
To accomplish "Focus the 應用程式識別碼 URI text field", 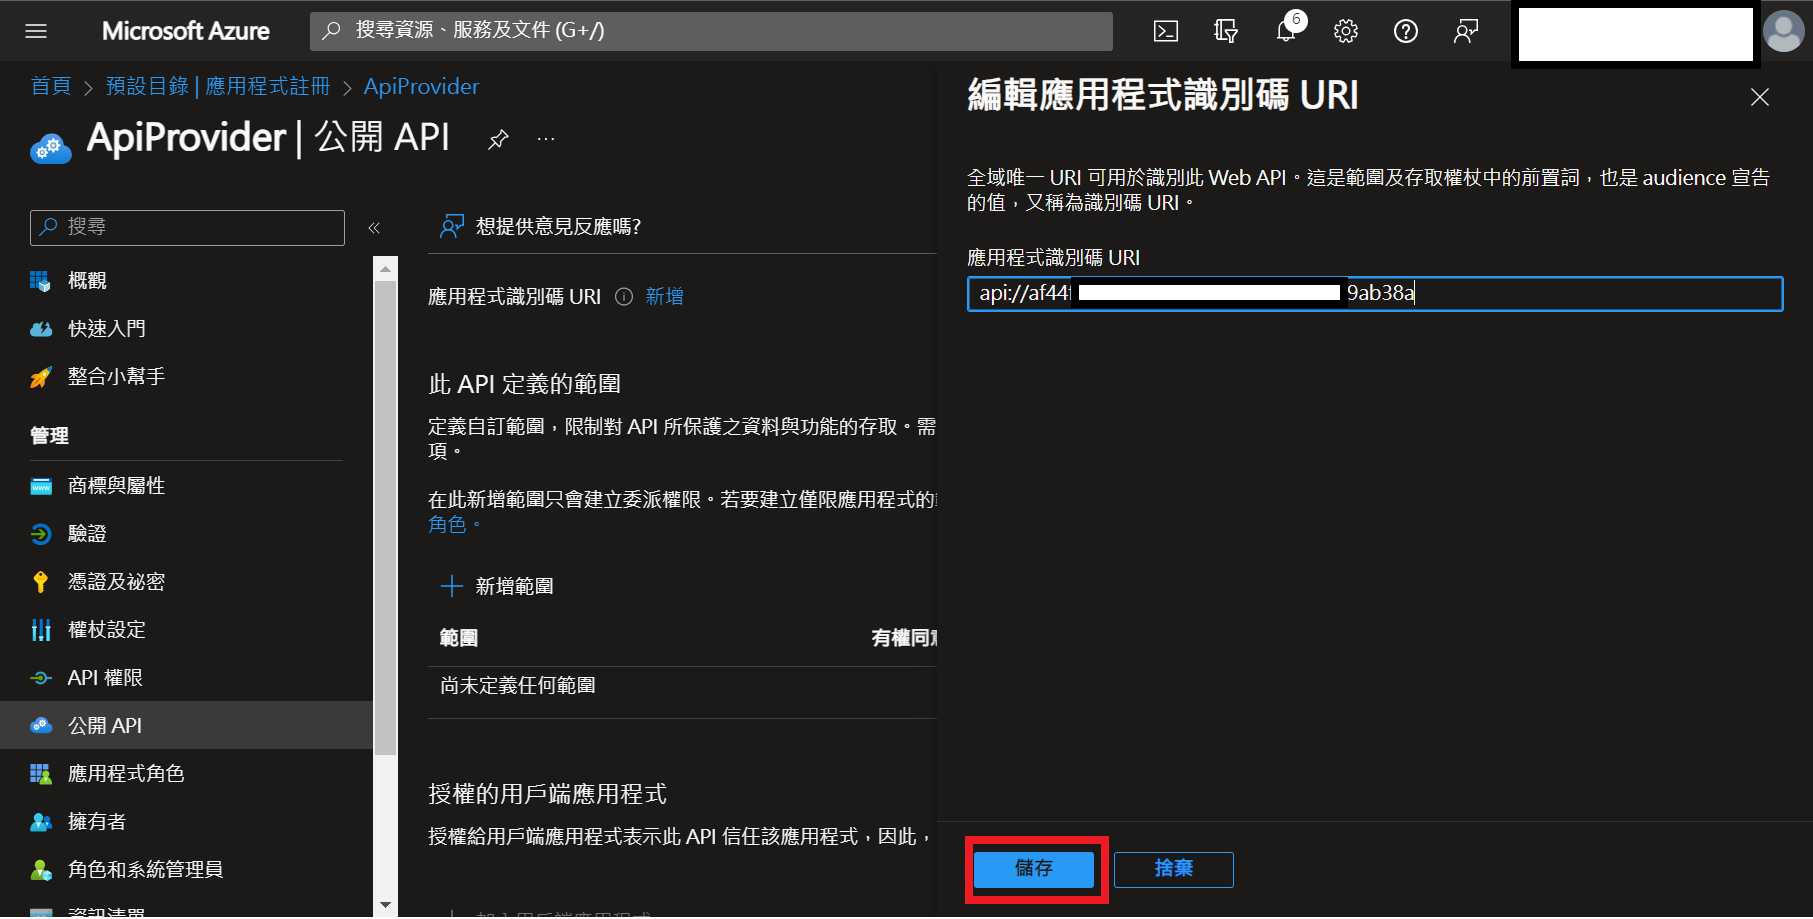I will (1375, 294).
